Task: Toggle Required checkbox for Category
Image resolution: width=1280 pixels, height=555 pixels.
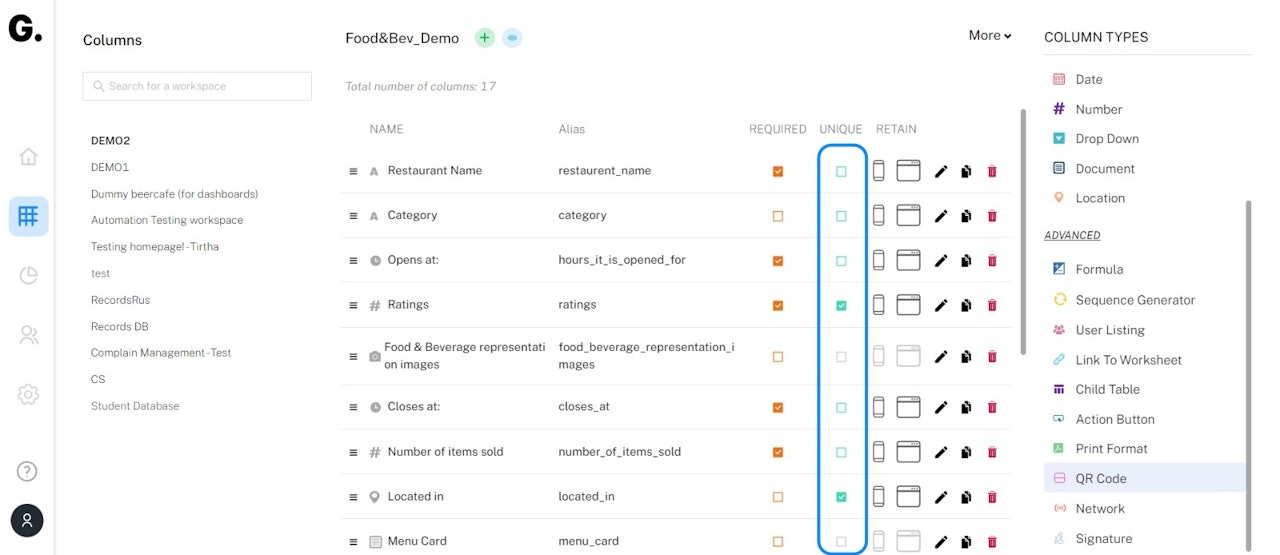Action: coord(778,216)
